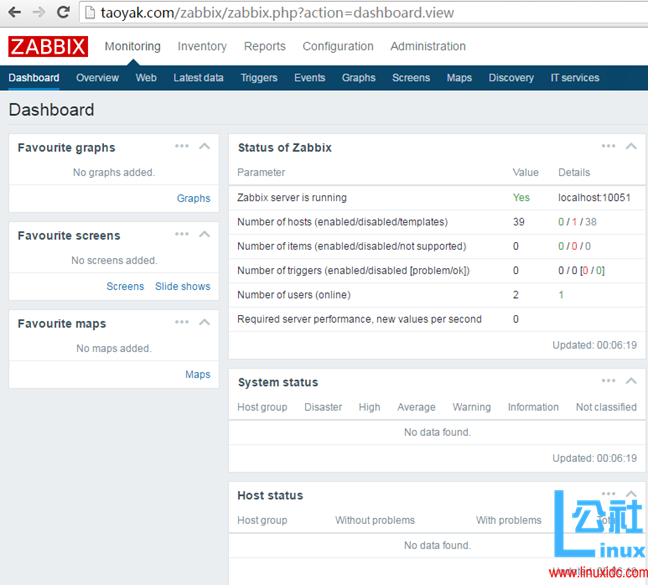Click the browser forward arrow

(39, 12)
